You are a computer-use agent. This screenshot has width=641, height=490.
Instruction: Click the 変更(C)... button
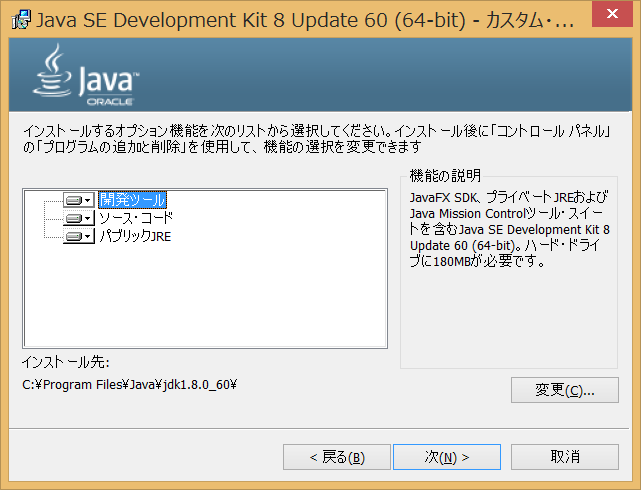[x=565, y=390]
